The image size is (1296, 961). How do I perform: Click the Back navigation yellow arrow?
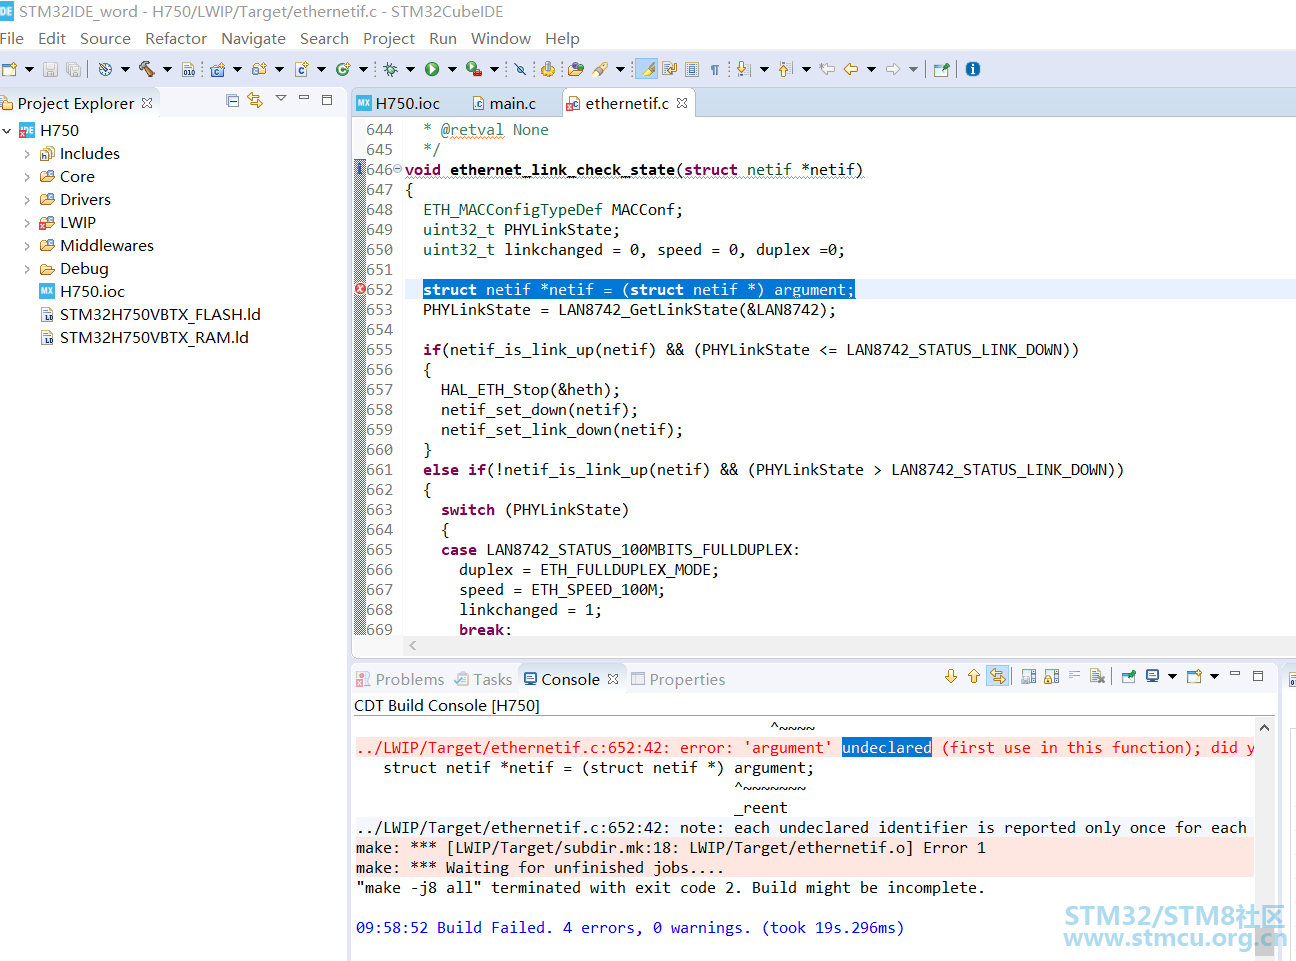[851, 69]
